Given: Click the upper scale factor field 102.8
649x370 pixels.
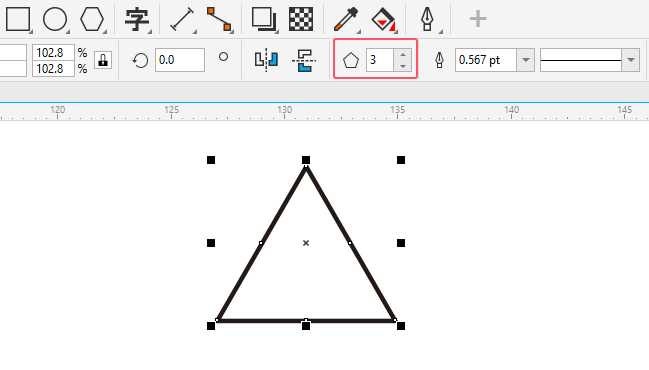Looking at the screenshot, I should coord(53,53).
